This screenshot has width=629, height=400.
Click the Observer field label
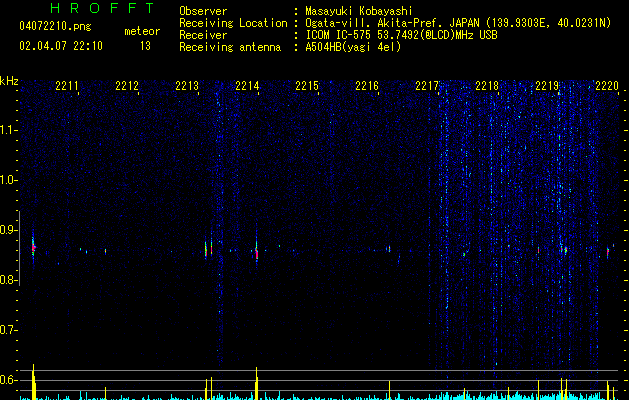(203, 11)
